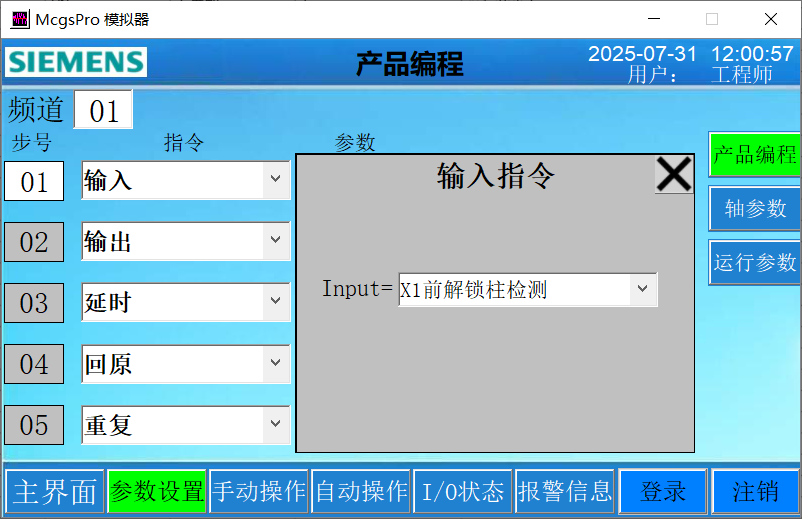Expand the step 03 延时 instruction dropdown

[275, 303]
